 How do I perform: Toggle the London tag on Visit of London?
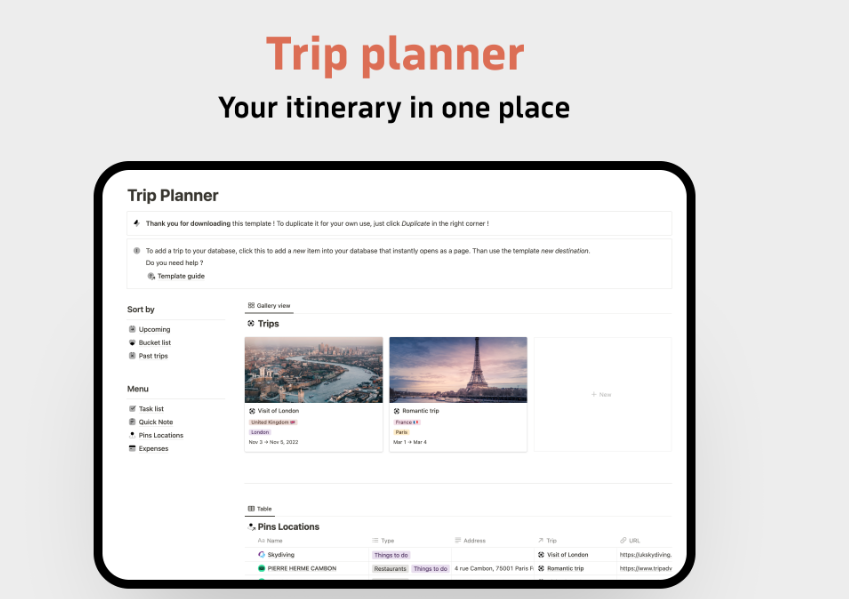261,432
